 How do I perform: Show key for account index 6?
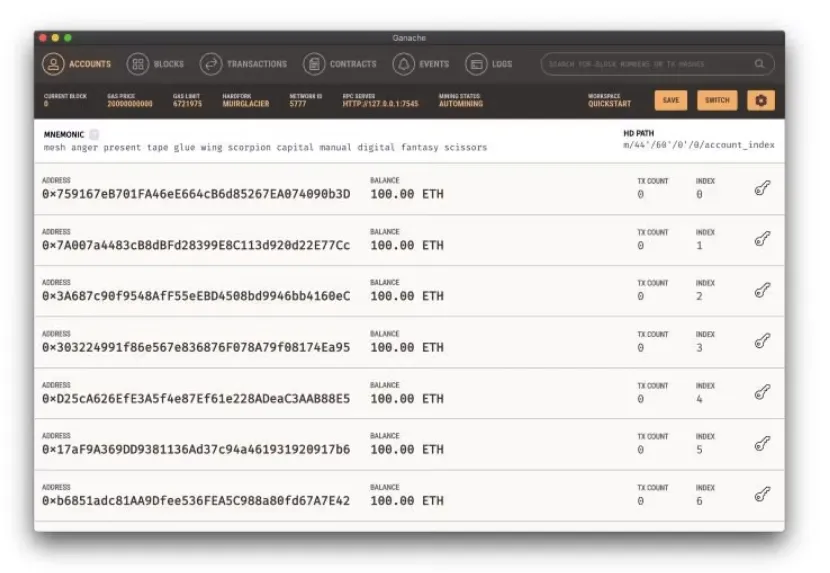click(762, 495)
